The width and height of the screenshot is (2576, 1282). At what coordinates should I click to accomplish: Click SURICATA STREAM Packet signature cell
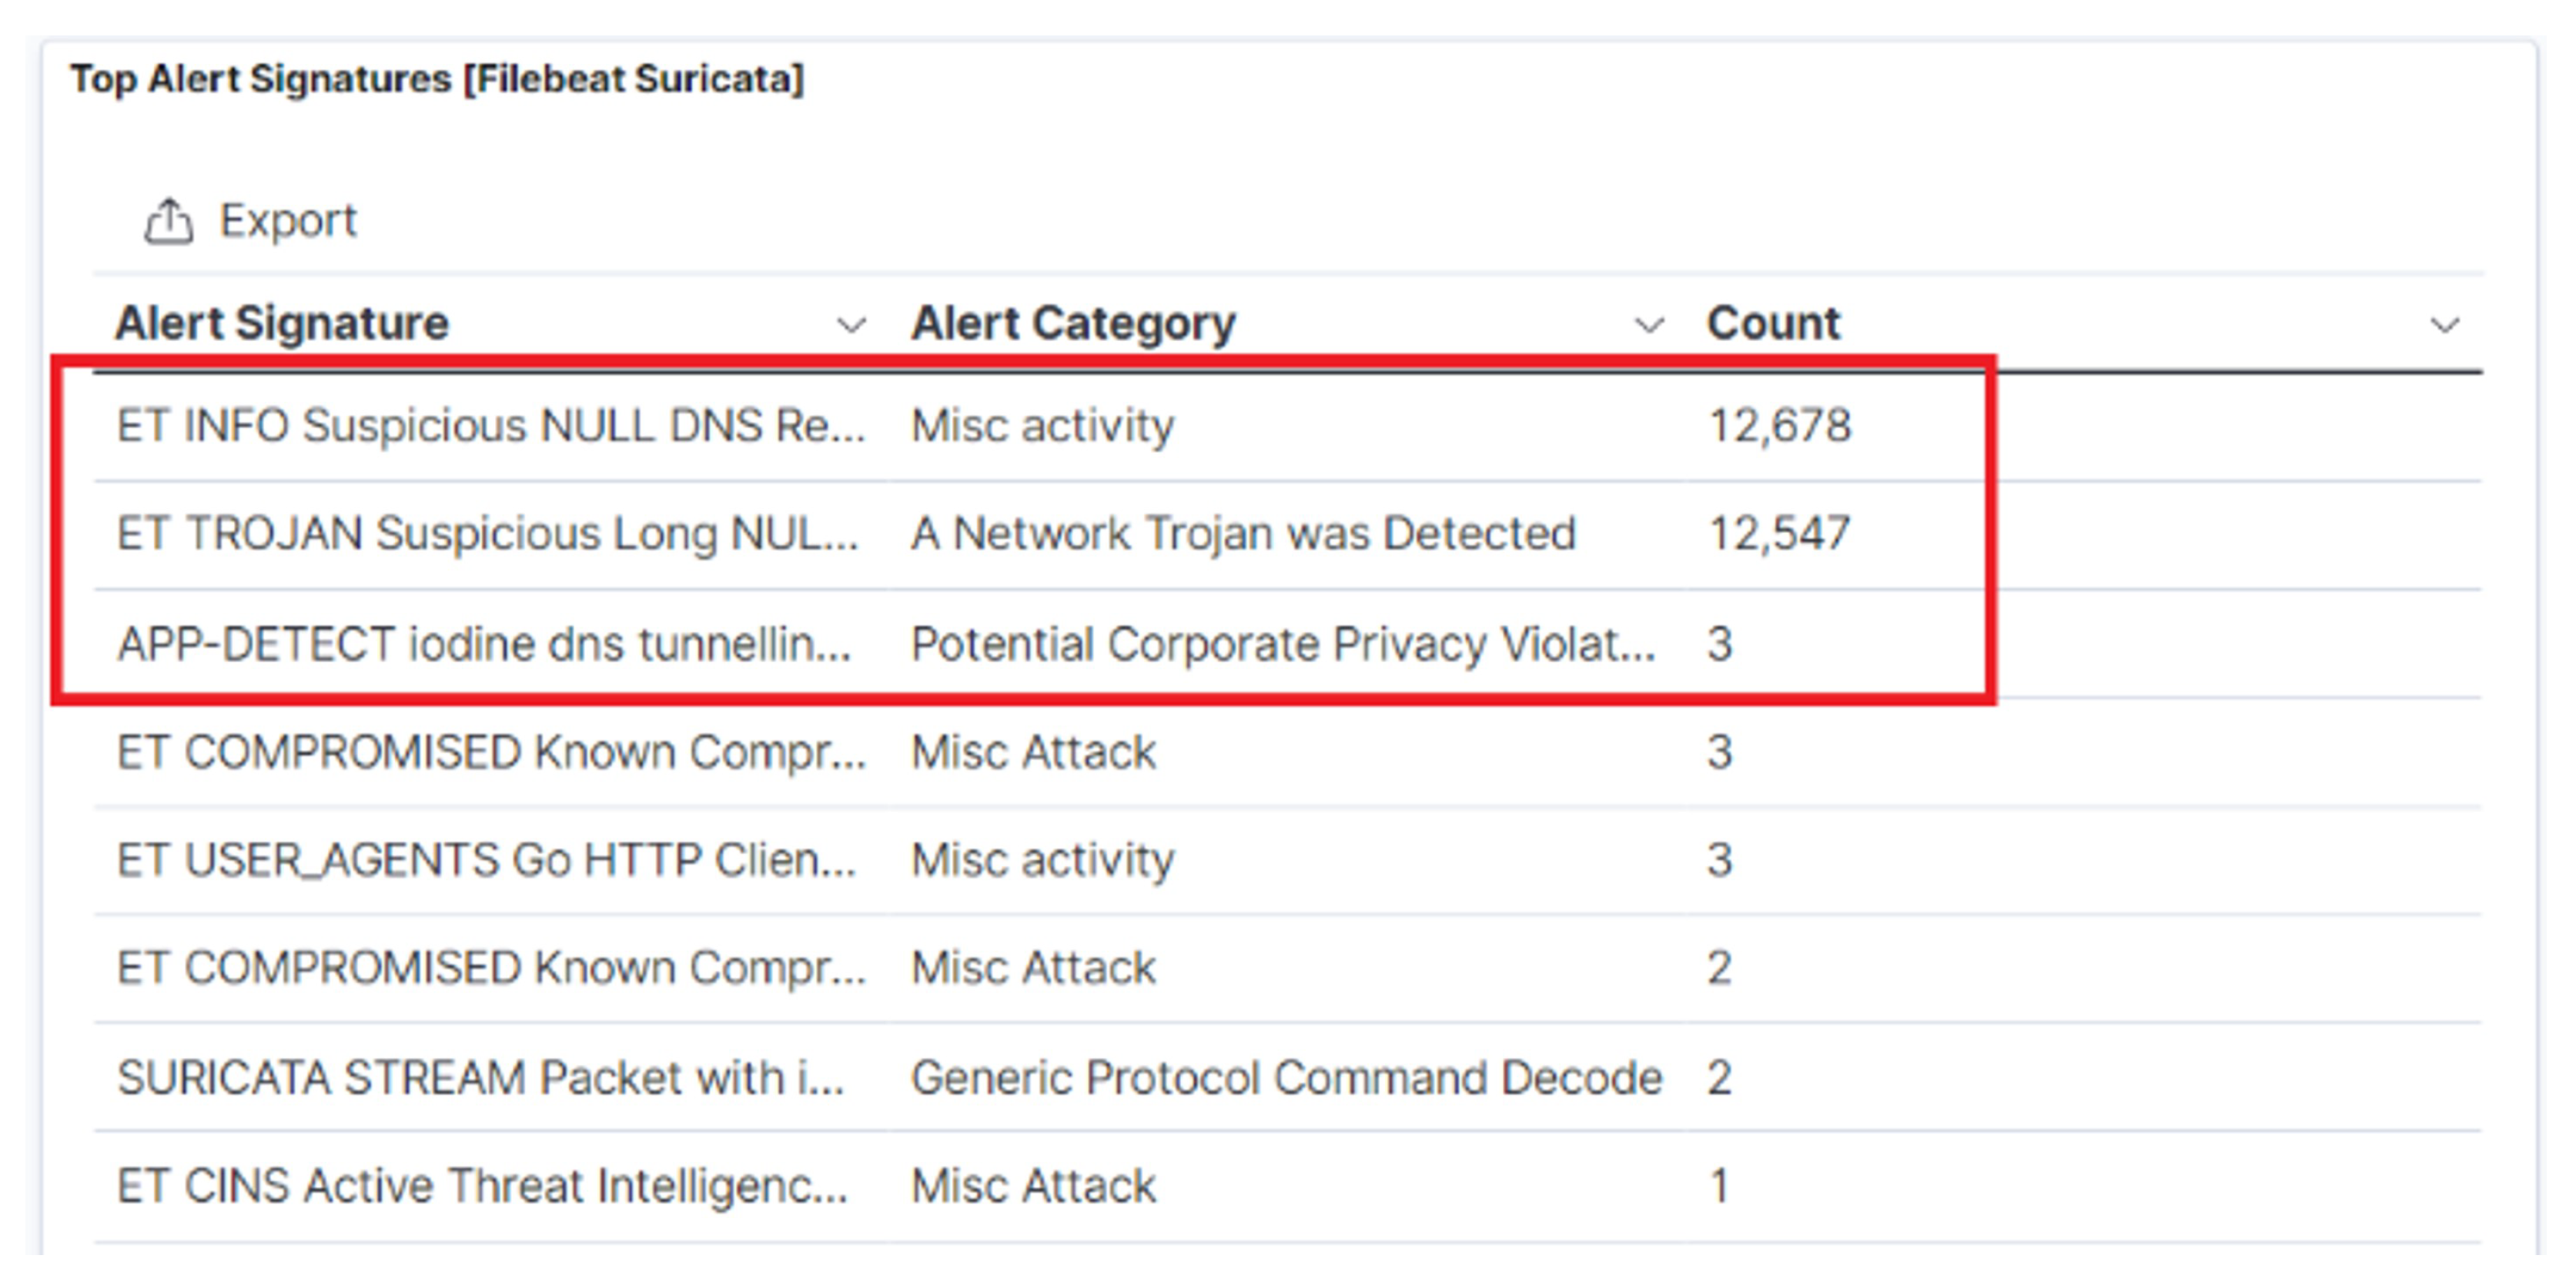click(480, 1078)
